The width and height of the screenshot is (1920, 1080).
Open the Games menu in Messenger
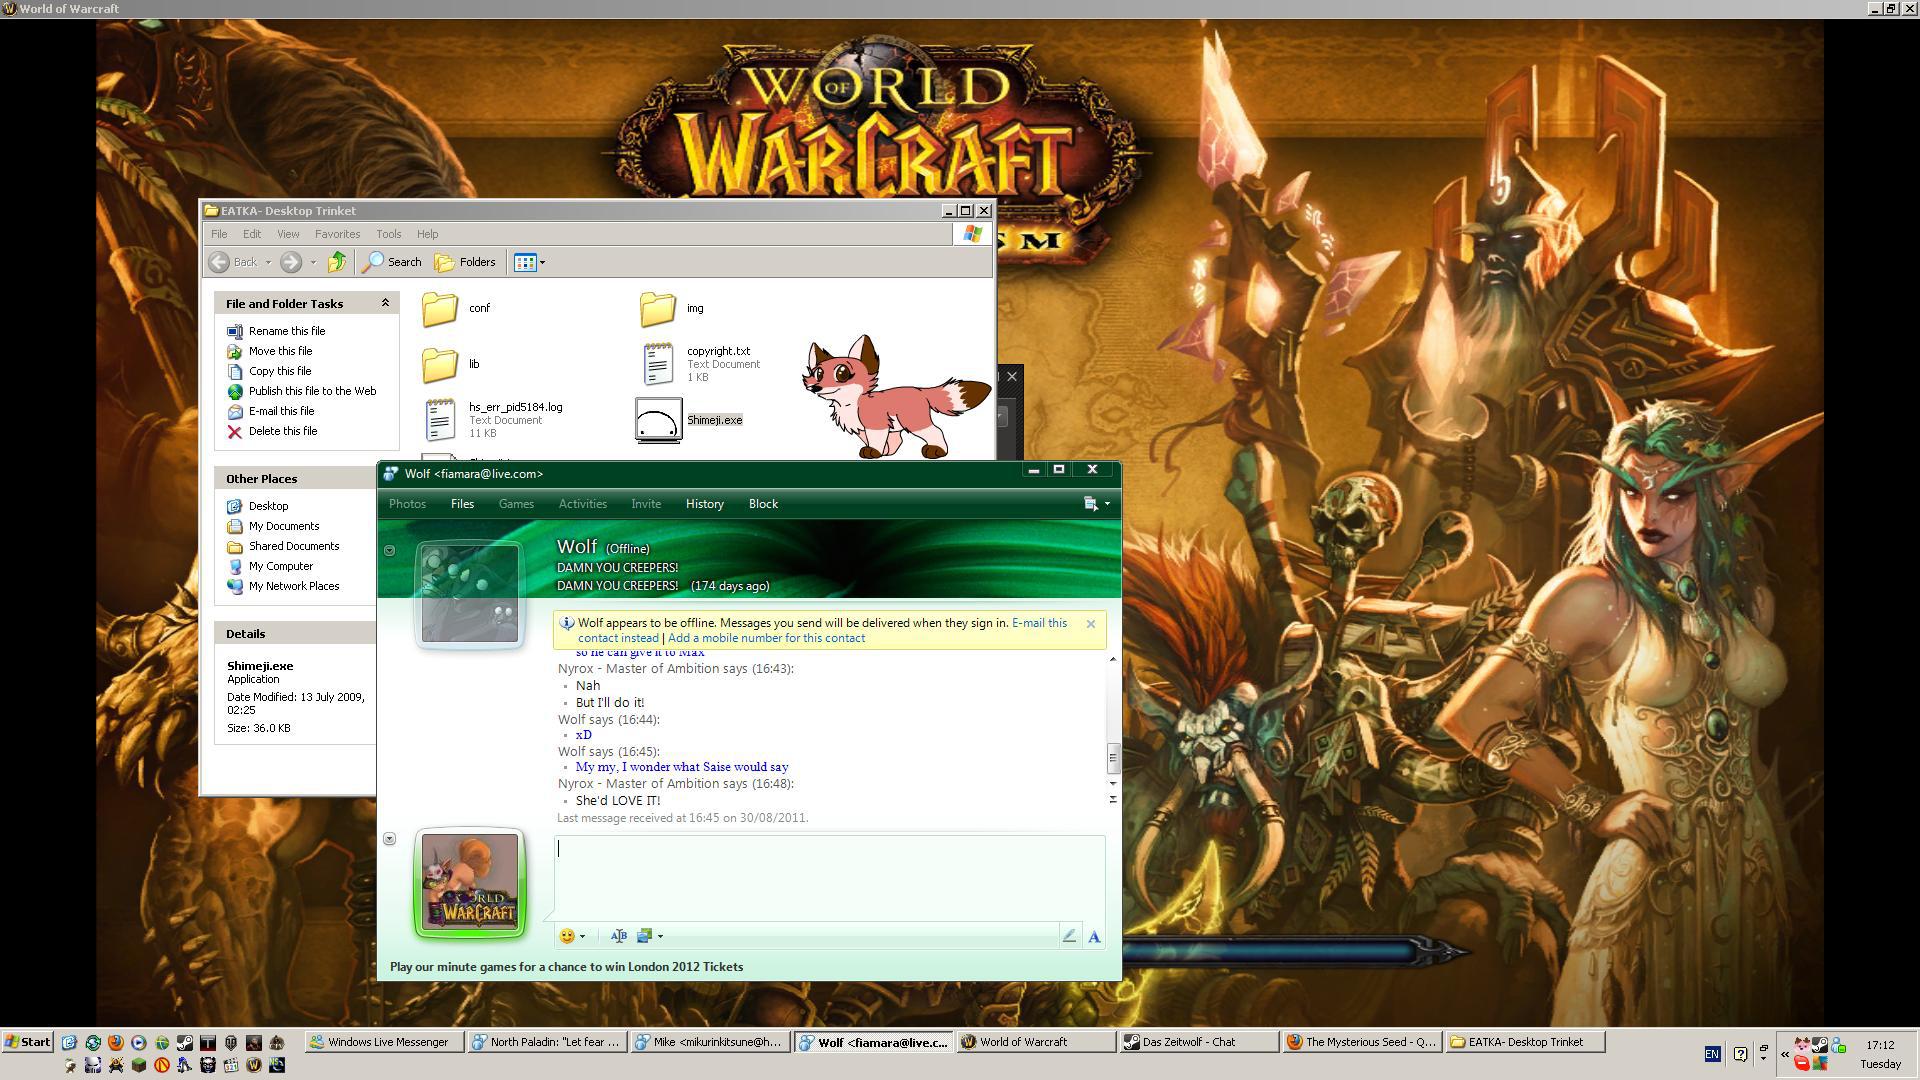[516, 504]
